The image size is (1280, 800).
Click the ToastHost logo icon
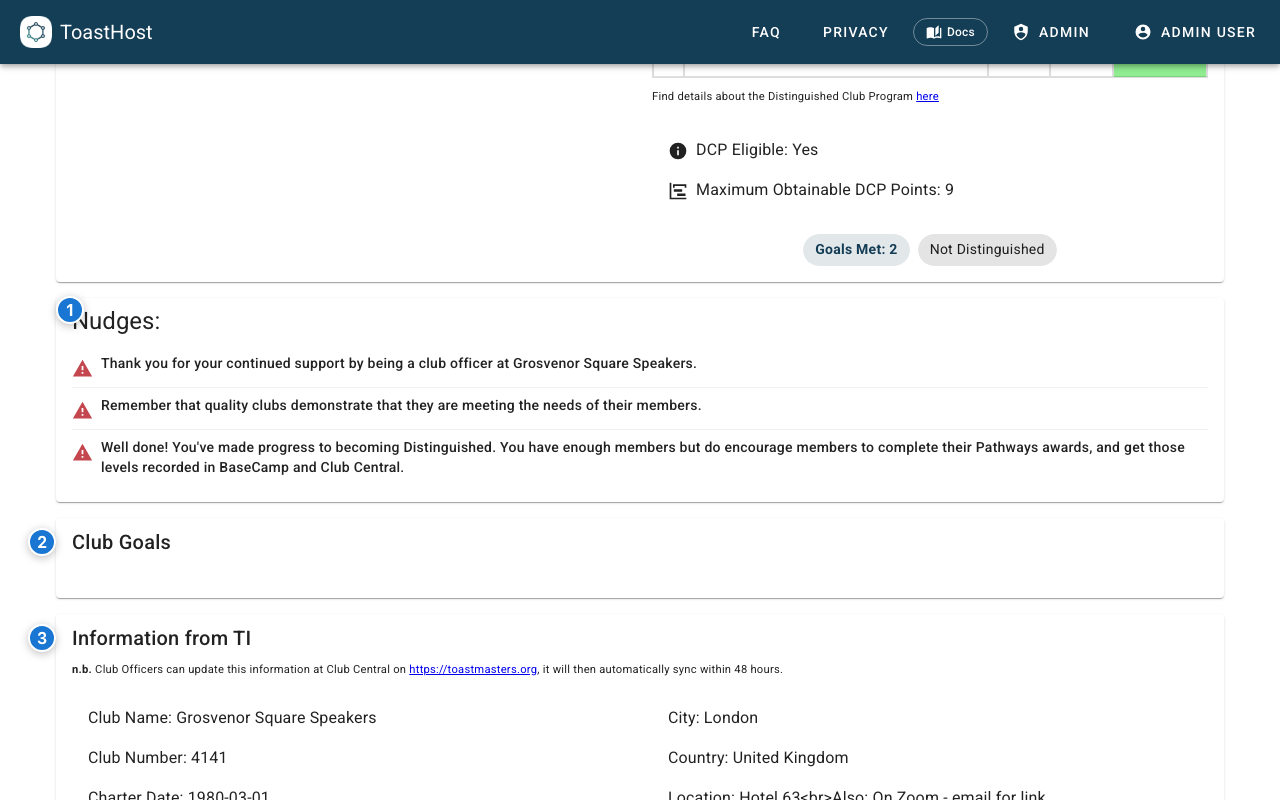(36, 32)
